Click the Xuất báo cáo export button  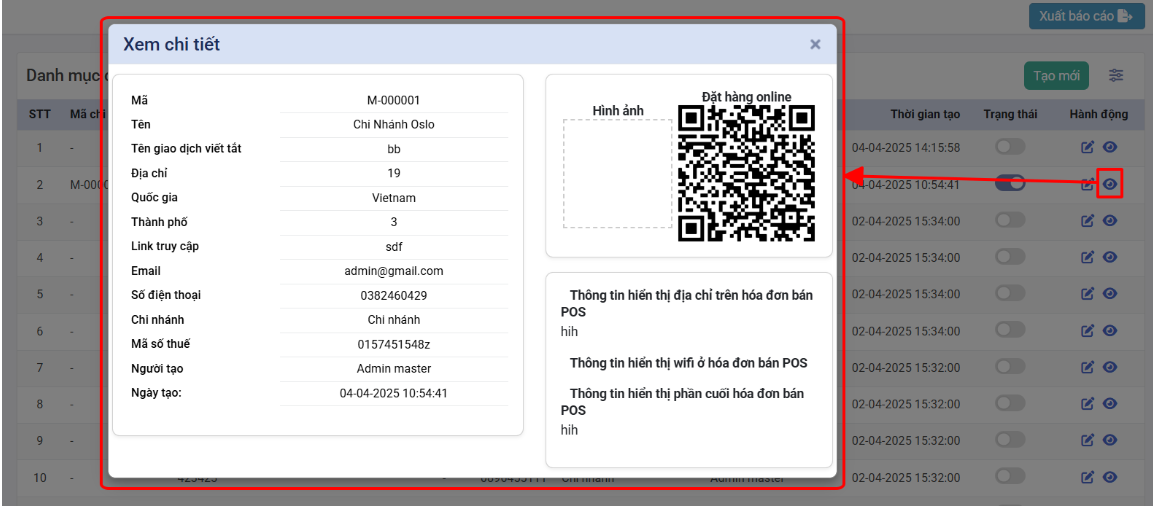pyautogui.click(x=1086, y=16)
